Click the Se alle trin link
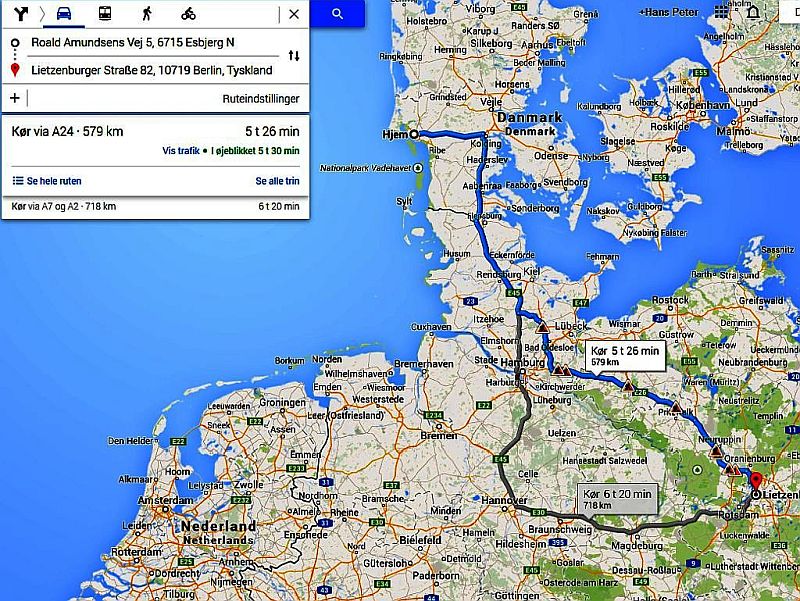The height and width of the screenshot is (601, 800). [277, 181]
